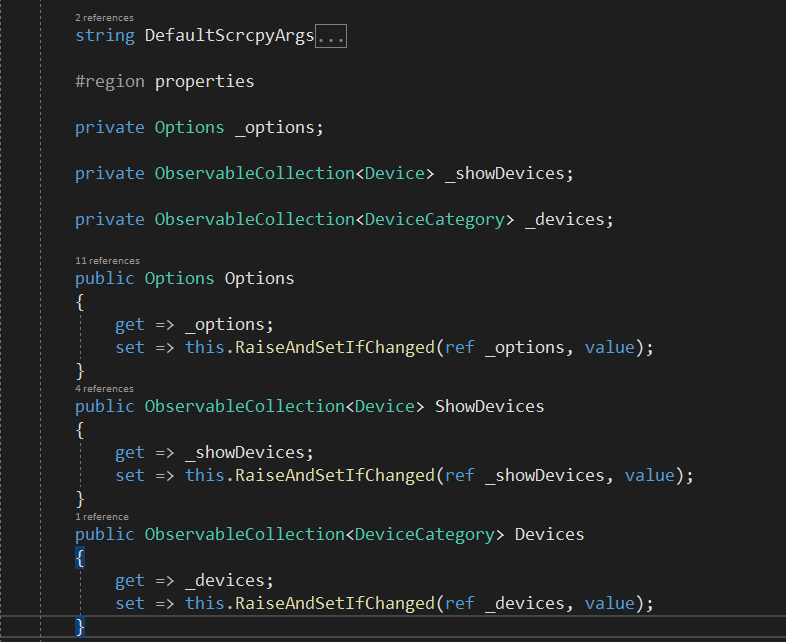Click 'get' in the Devices property

(x=129, y=580)
